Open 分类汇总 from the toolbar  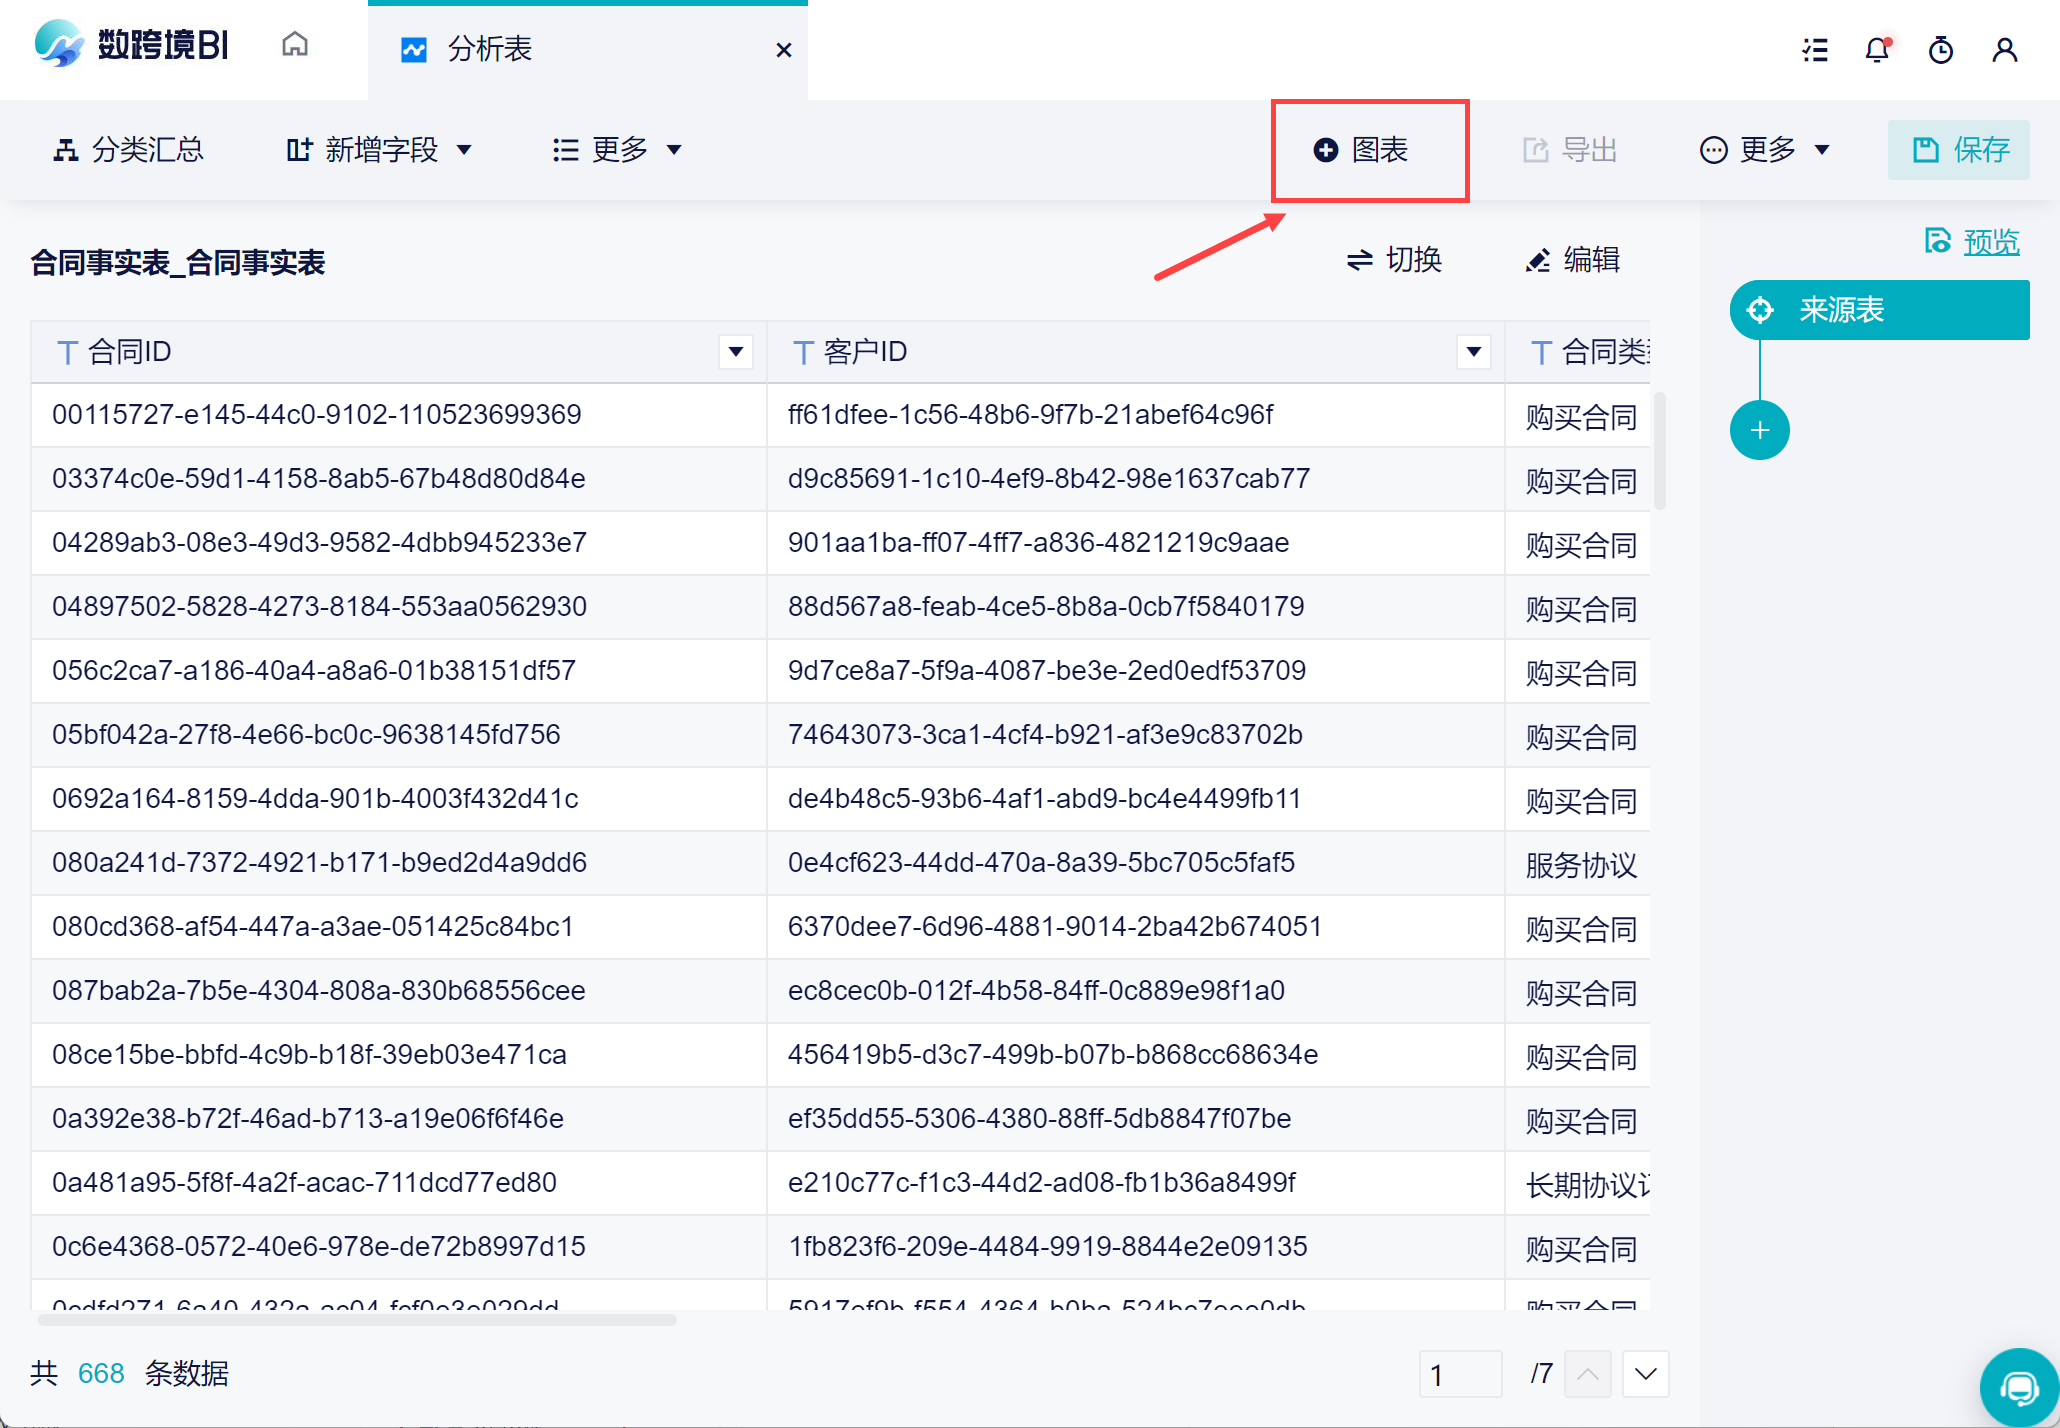[x=129, y=150]
